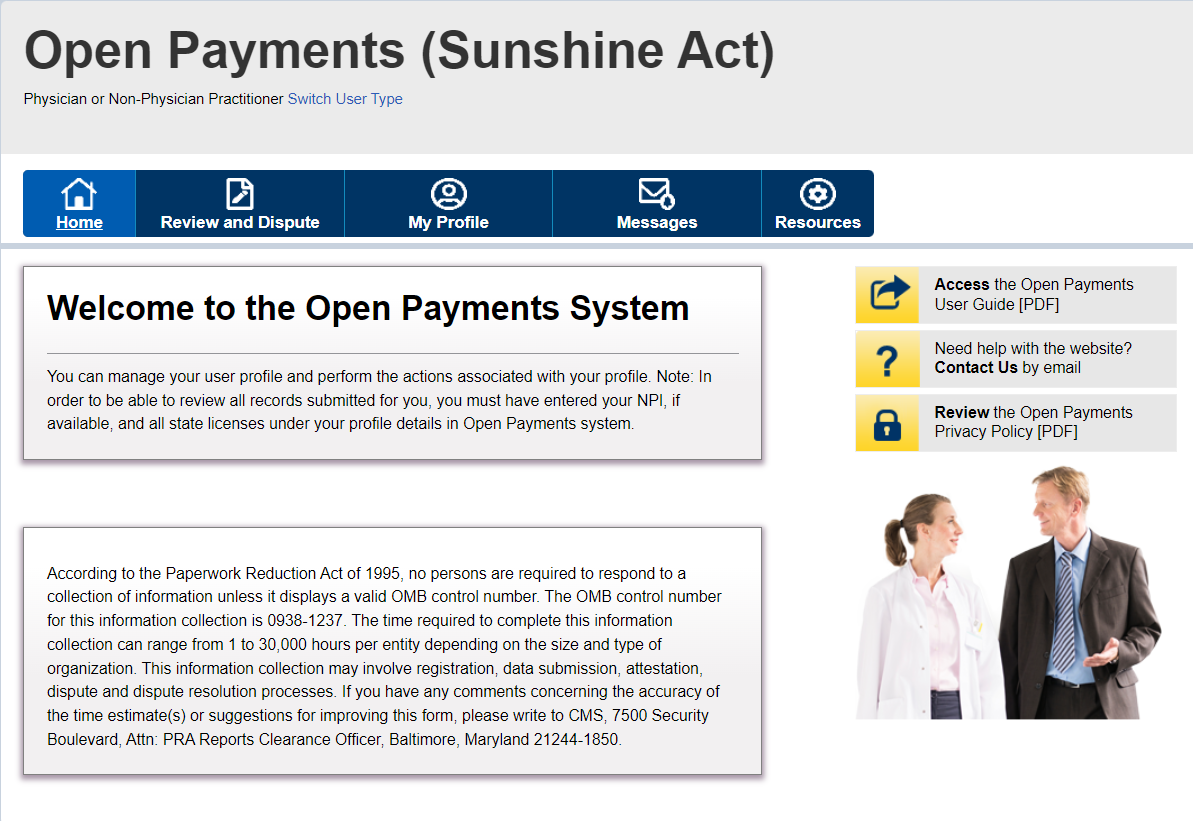This screenshot has height=821, width=1193.
Task: Click the photo of two practitioners
Action: (1008, 593)
